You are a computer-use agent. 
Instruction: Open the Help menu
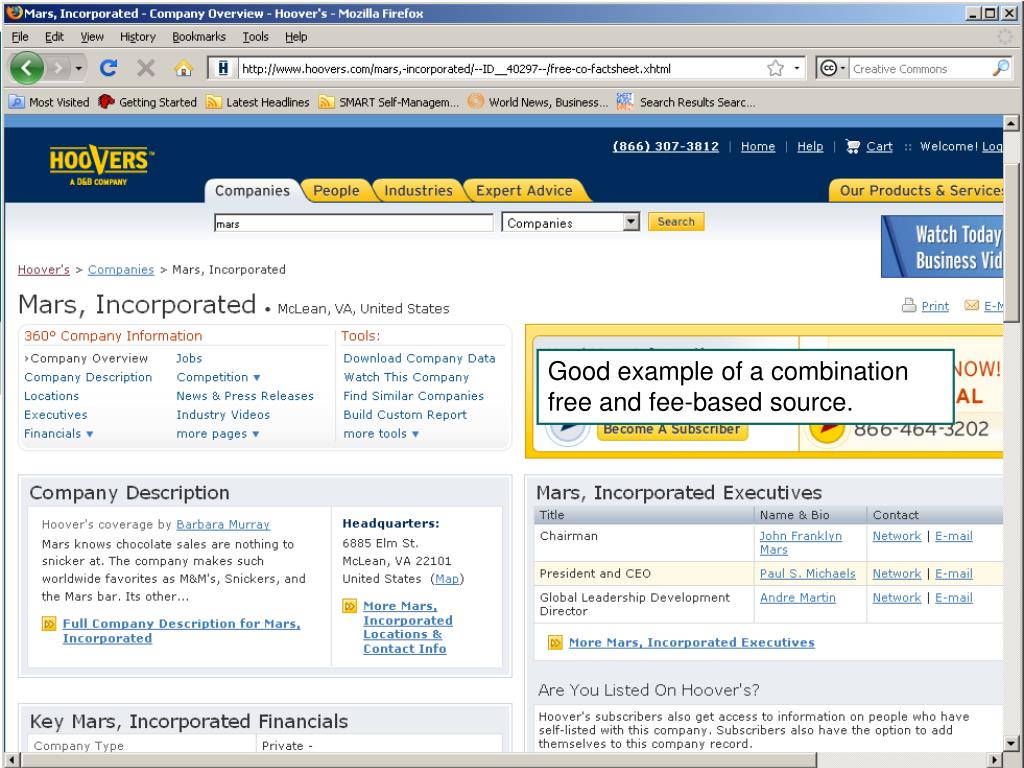[296, 37]
